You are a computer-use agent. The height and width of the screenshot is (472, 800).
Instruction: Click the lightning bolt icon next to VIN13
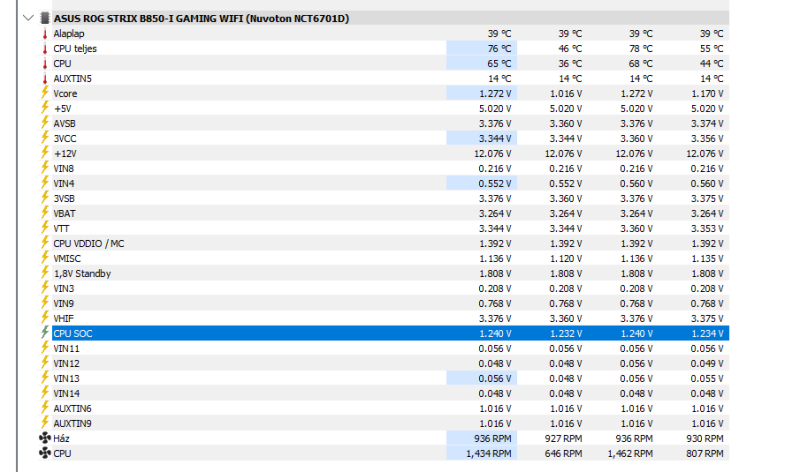point(45,379)
